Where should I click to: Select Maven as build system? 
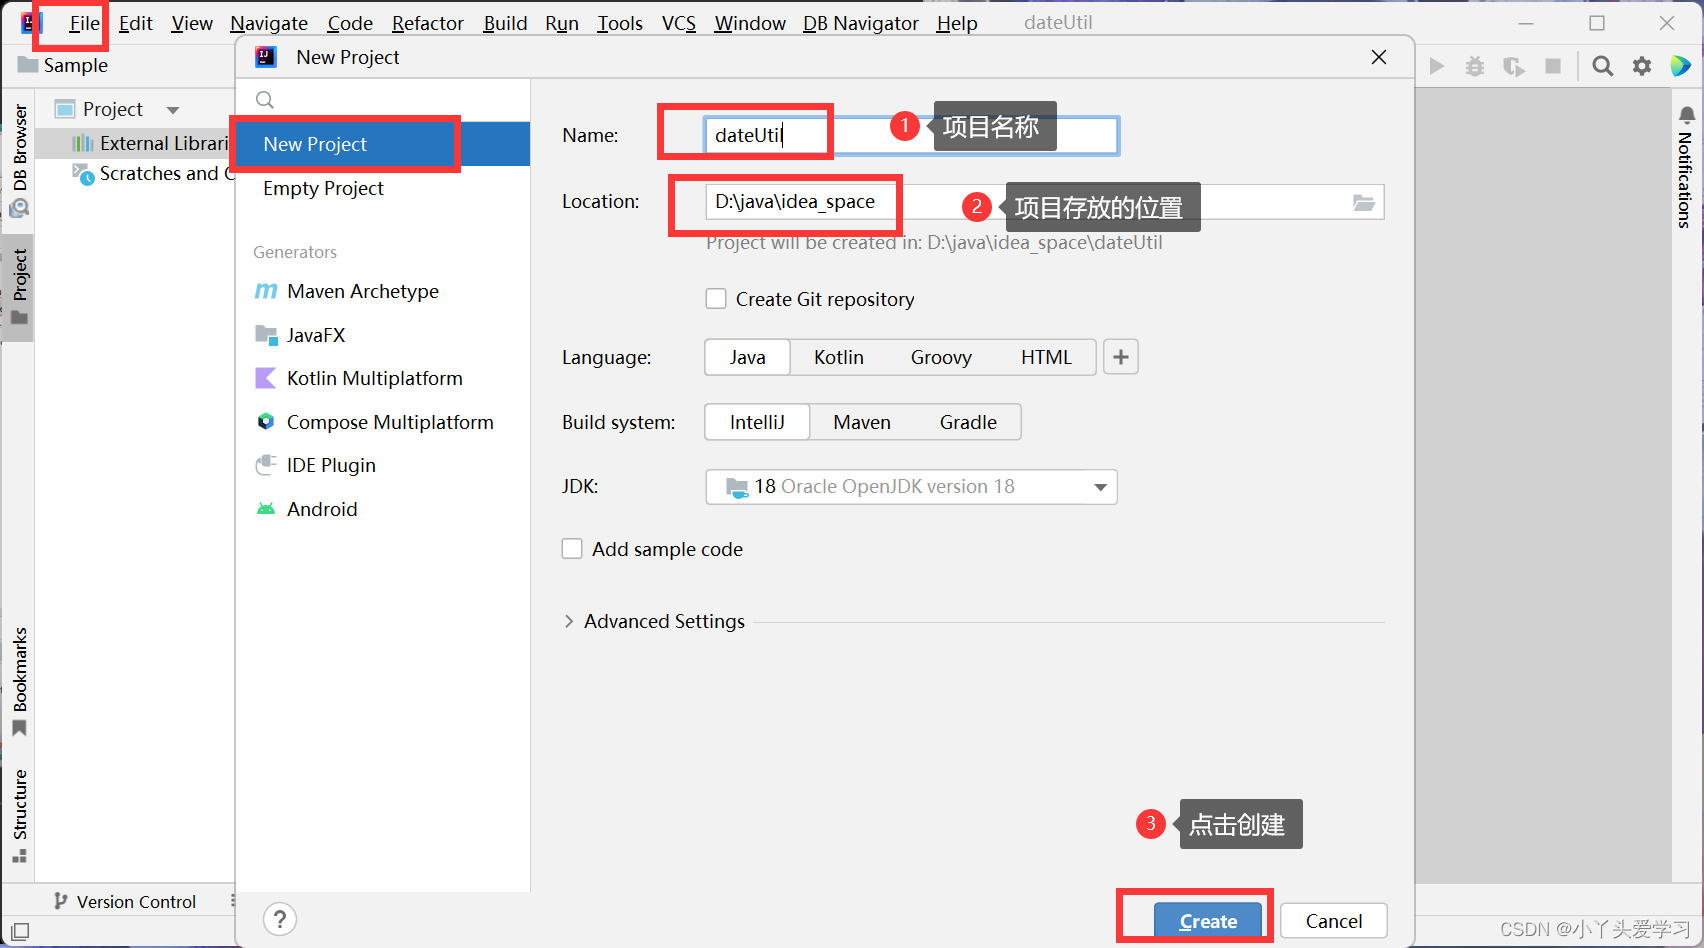(861, 422)
